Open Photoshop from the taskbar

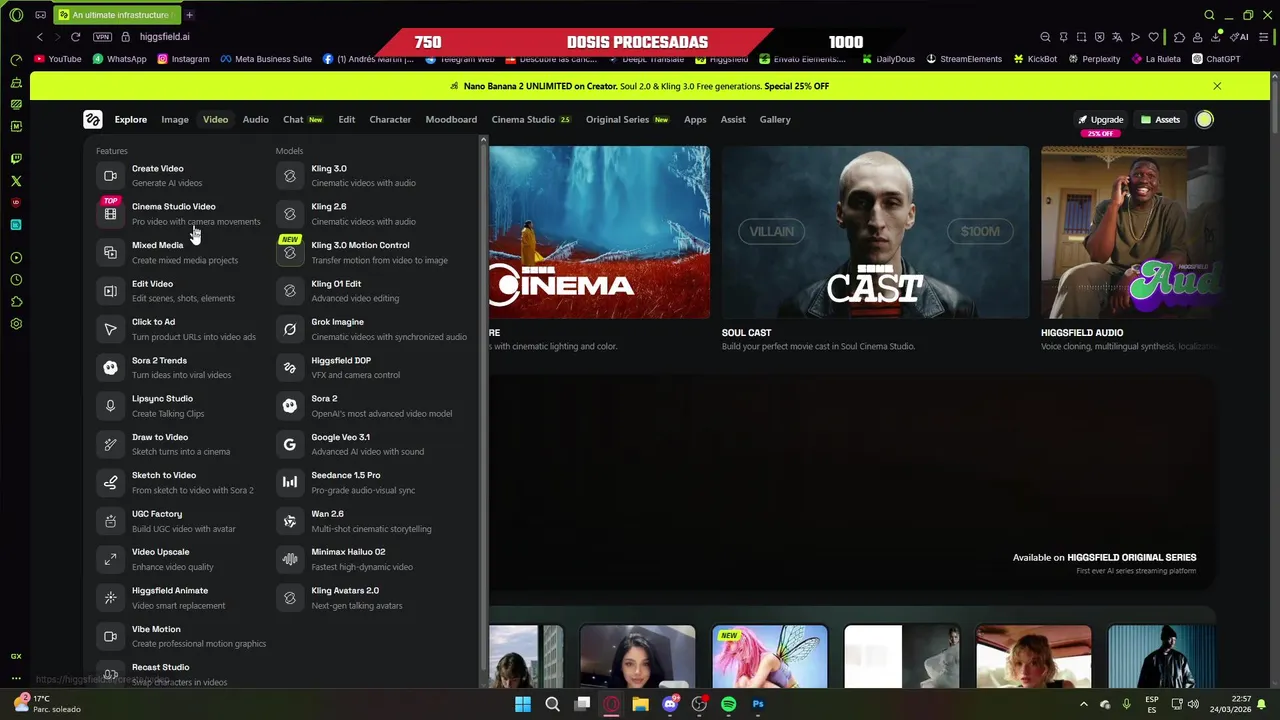pyautogui.click(x=758, y=704)
